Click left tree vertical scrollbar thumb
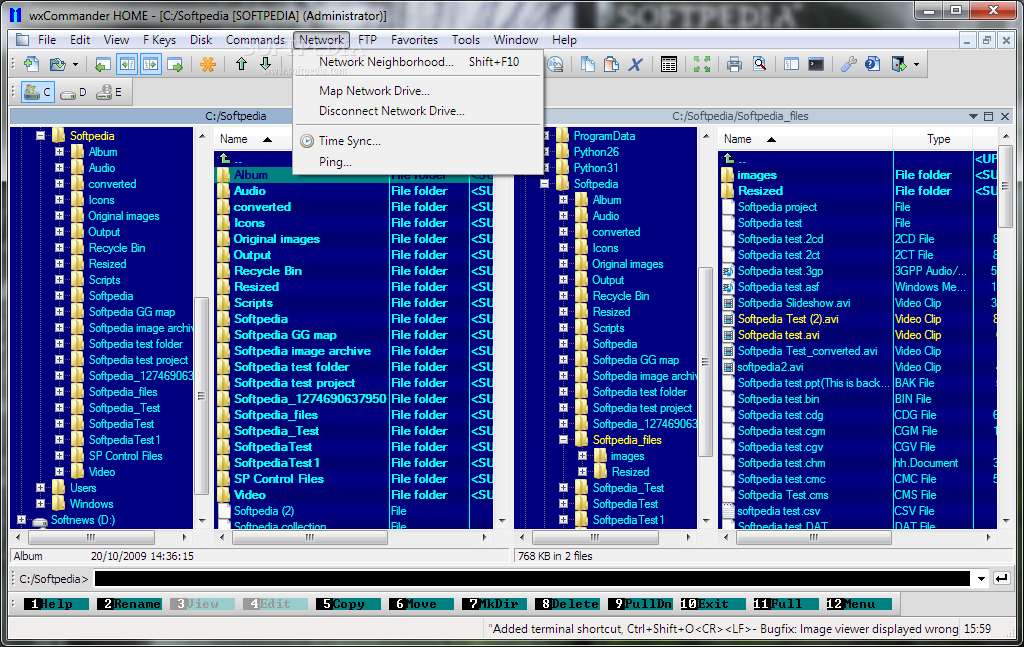The width and height of the screenshot is (1024, 647). coord(201,396)
